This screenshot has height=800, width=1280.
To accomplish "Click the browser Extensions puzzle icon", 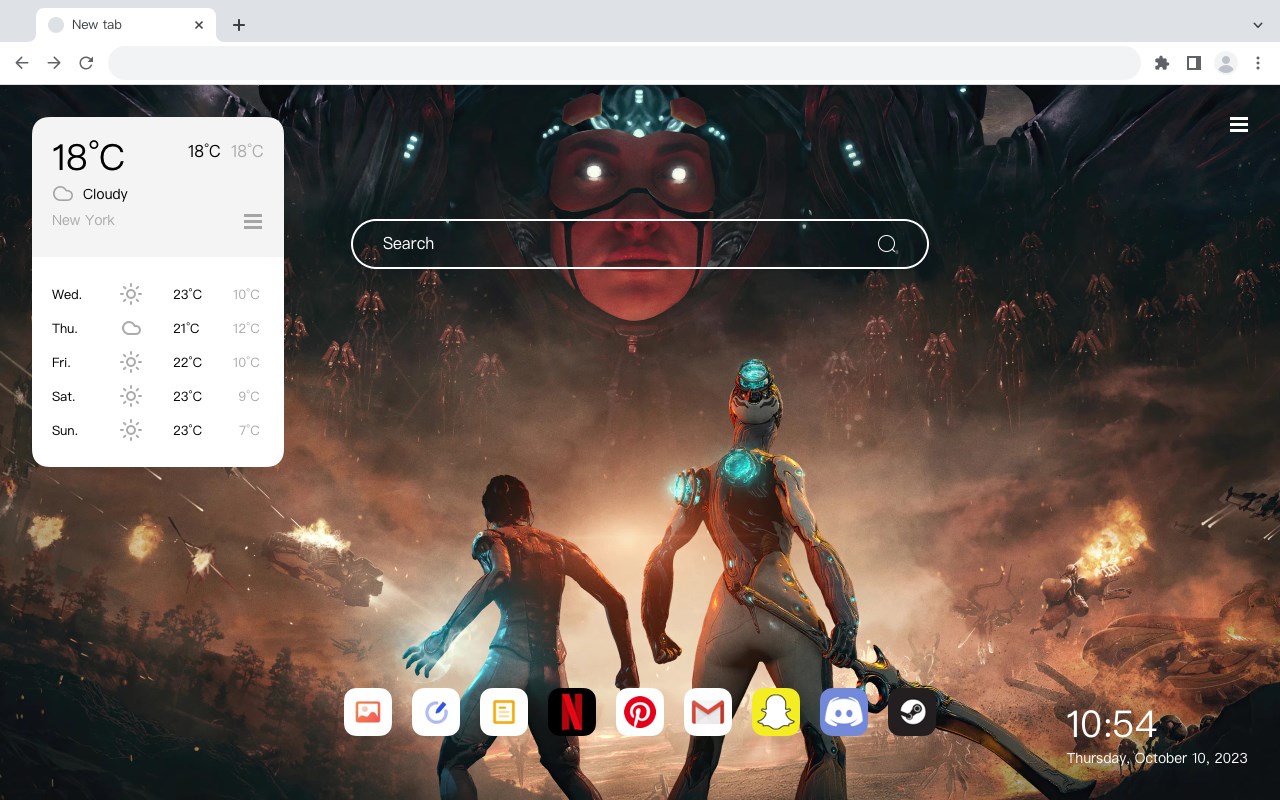I will [x=1161, y=63].
